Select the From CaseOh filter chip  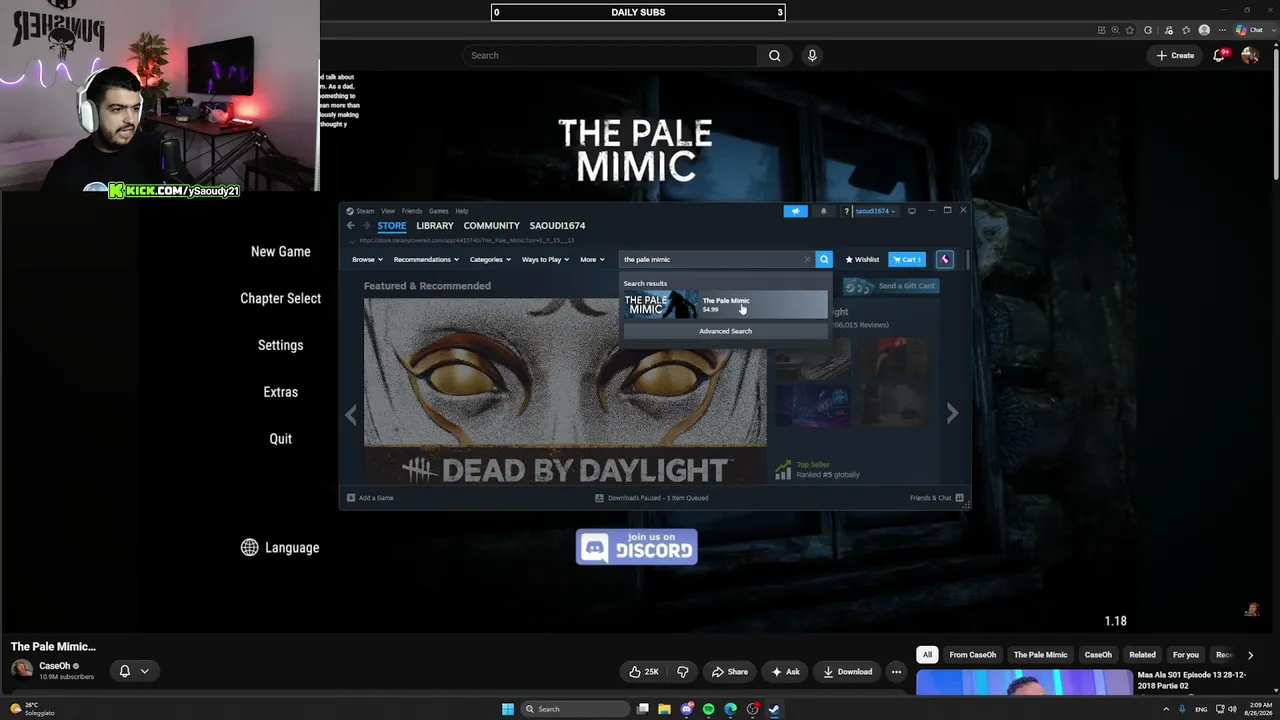tap(973, 655)
